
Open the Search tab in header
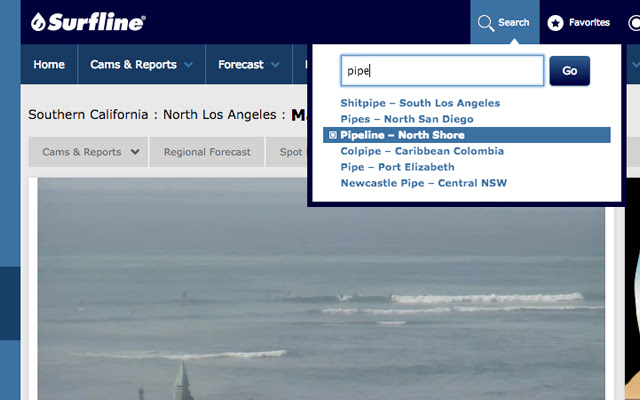pyautogui.click(x=505, y=22)
